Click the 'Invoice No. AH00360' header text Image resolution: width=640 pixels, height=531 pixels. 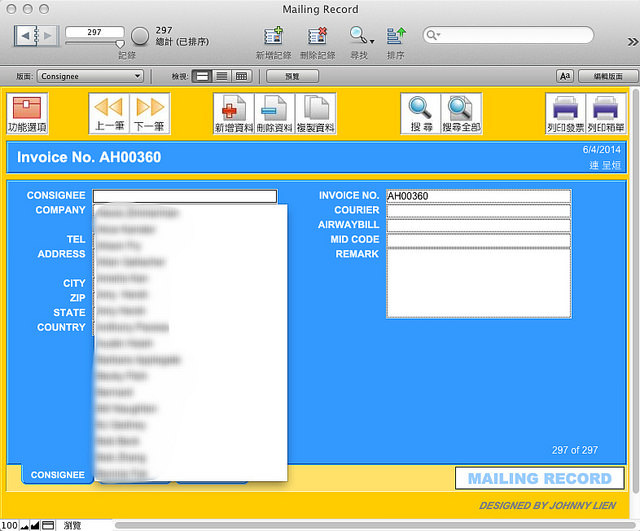89,157
